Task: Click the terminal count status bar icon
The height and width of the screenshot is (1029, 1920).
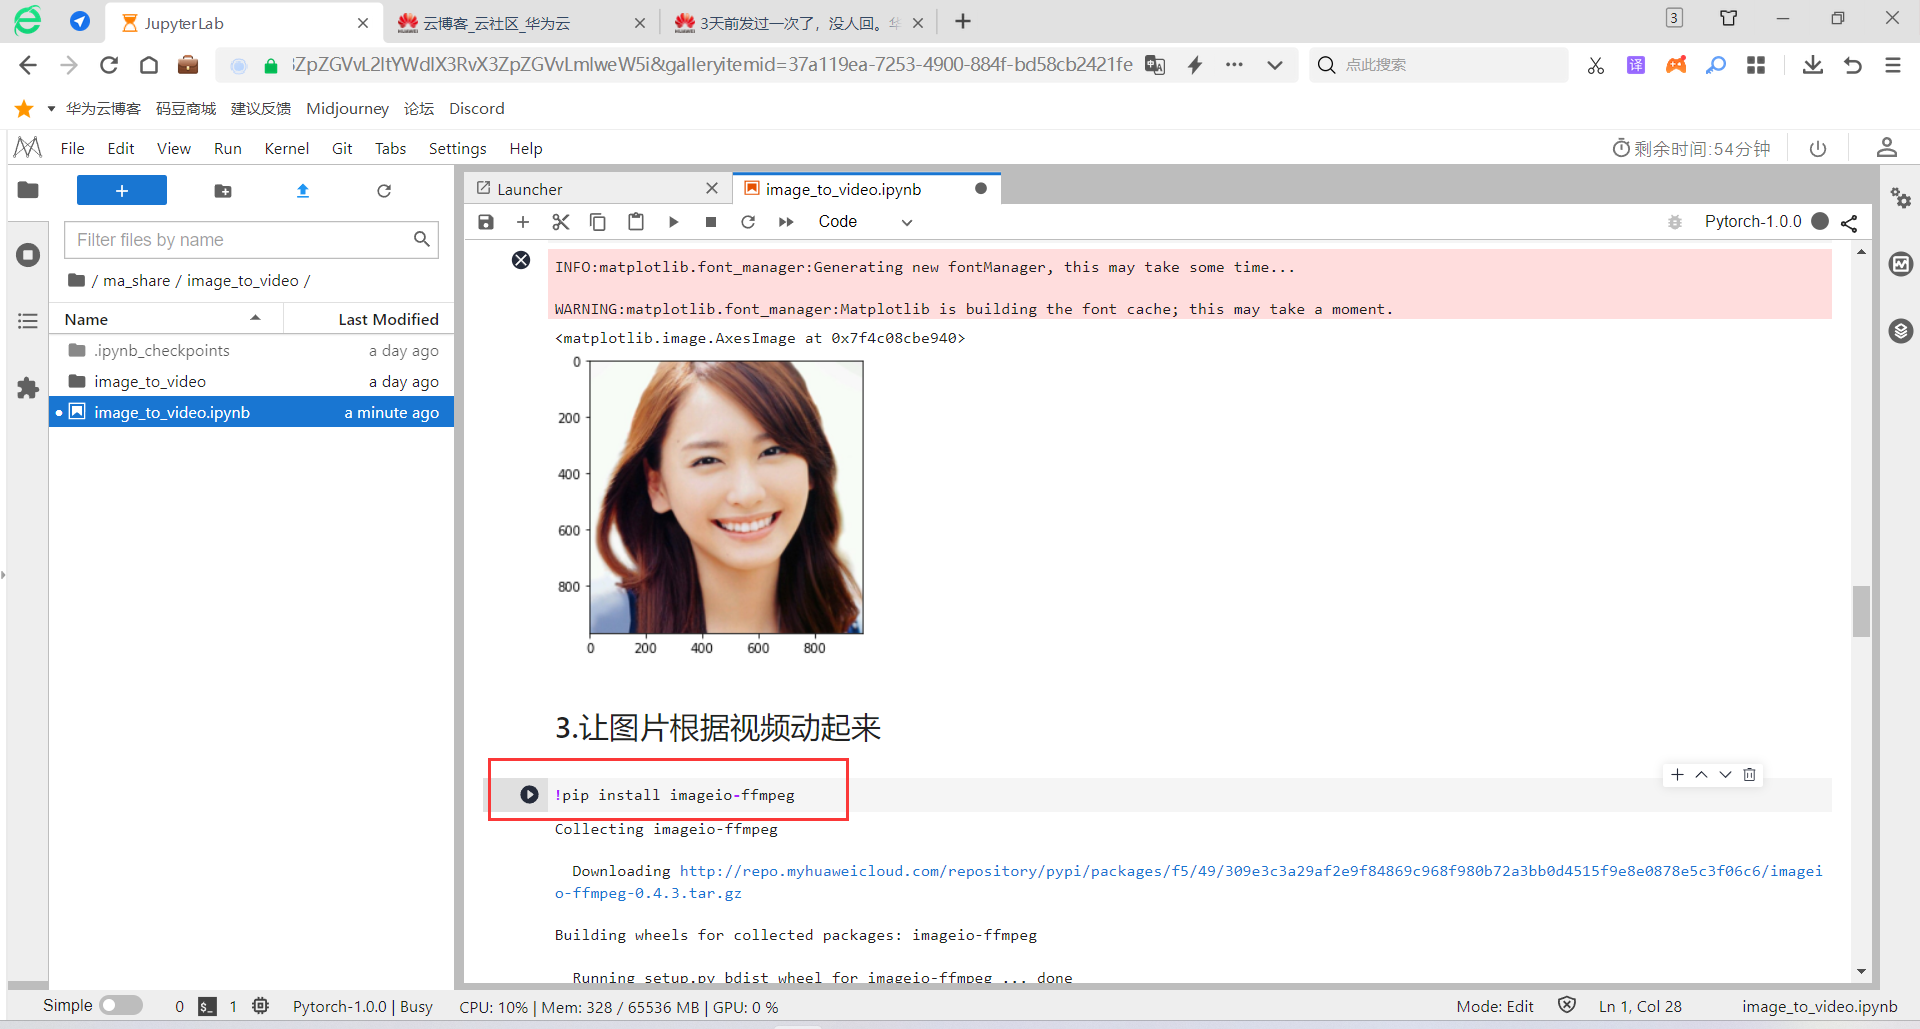Action: [207, 1007]
